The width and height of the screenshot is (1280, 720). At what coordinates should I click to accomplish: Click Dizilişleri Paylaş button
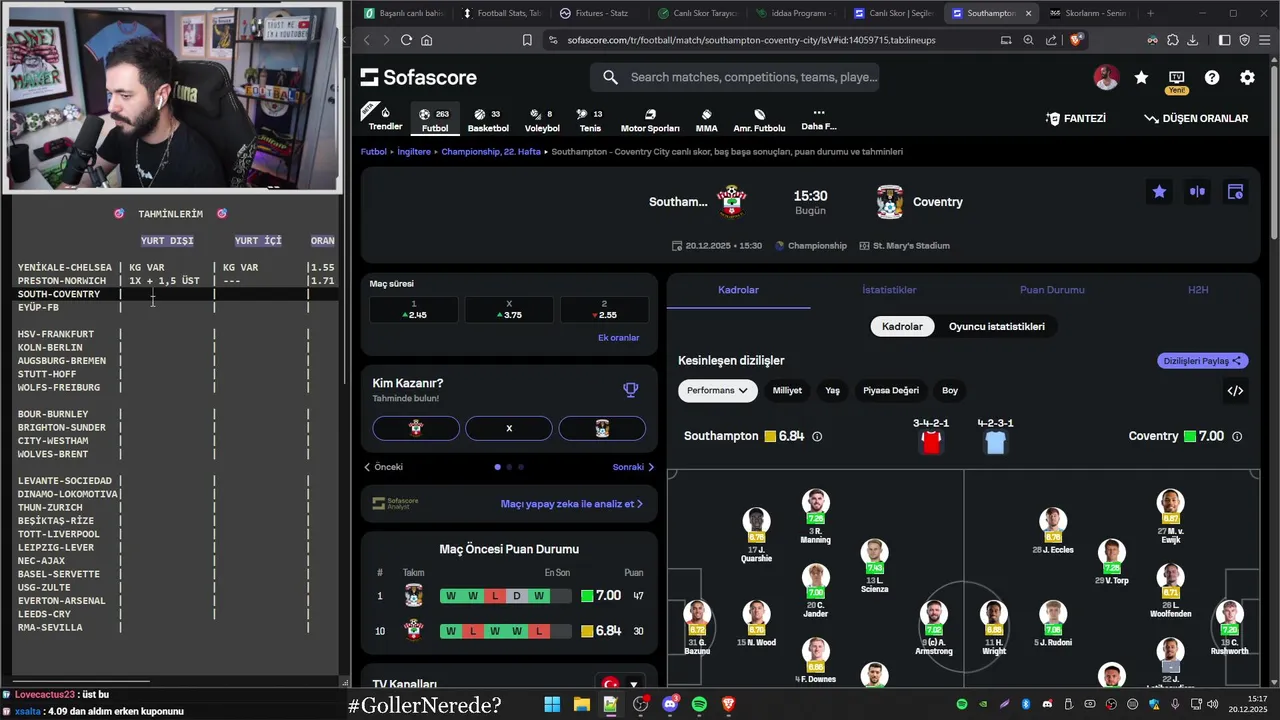pos(1203,361)
